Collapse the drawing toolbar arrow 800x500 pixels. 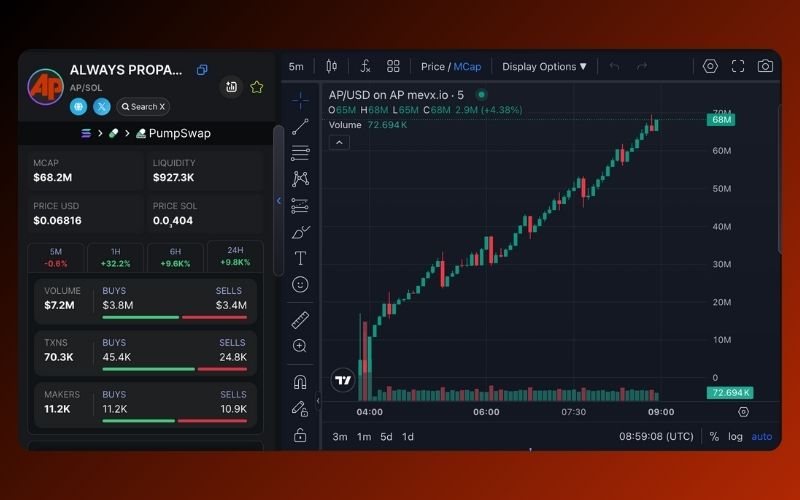[318, 401]
